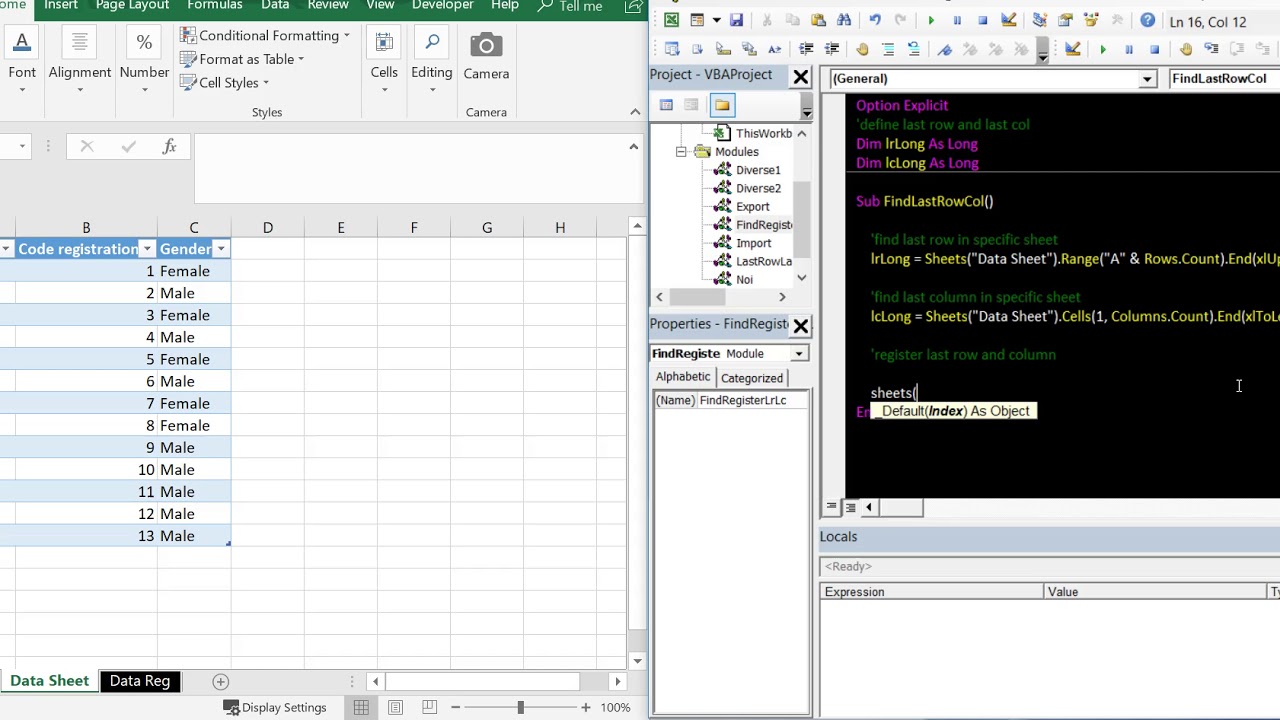The height and width of the screenshot is (720, 1280).
Task: Open the Conditional Formatting dropdown
Action: [x=265, y=35]
